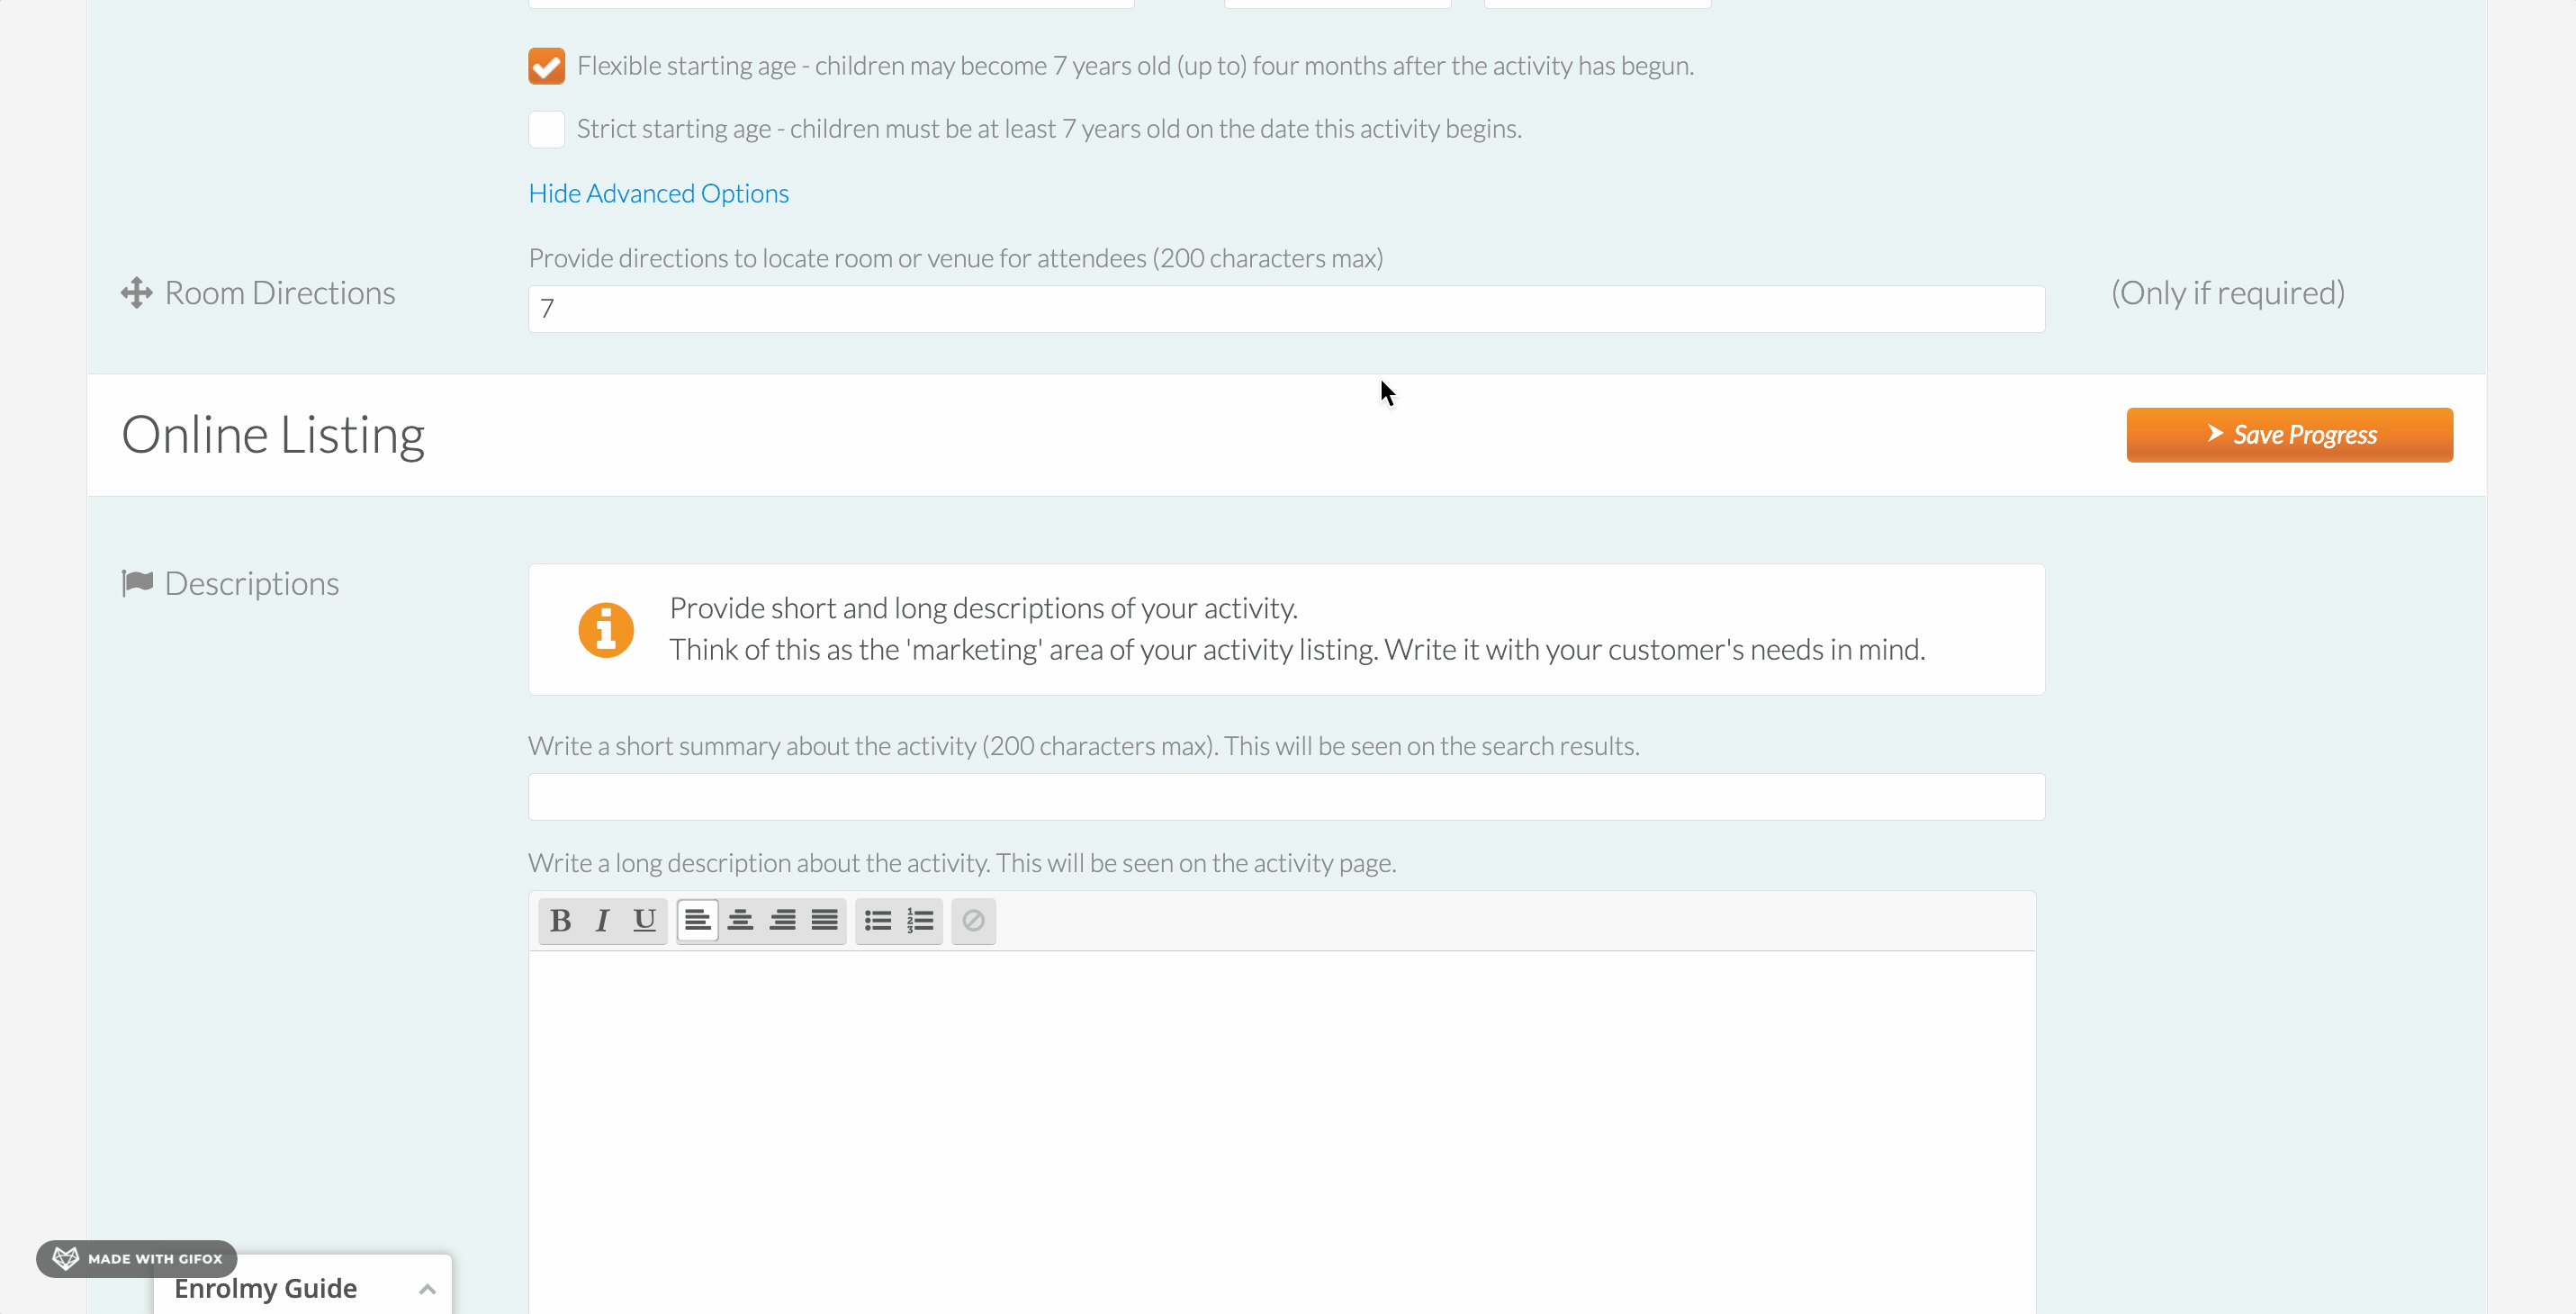This screenshot has height=1314, width=2576.
Task: Toggle bold formatting in description editor
Action: [x=560, y=920]
